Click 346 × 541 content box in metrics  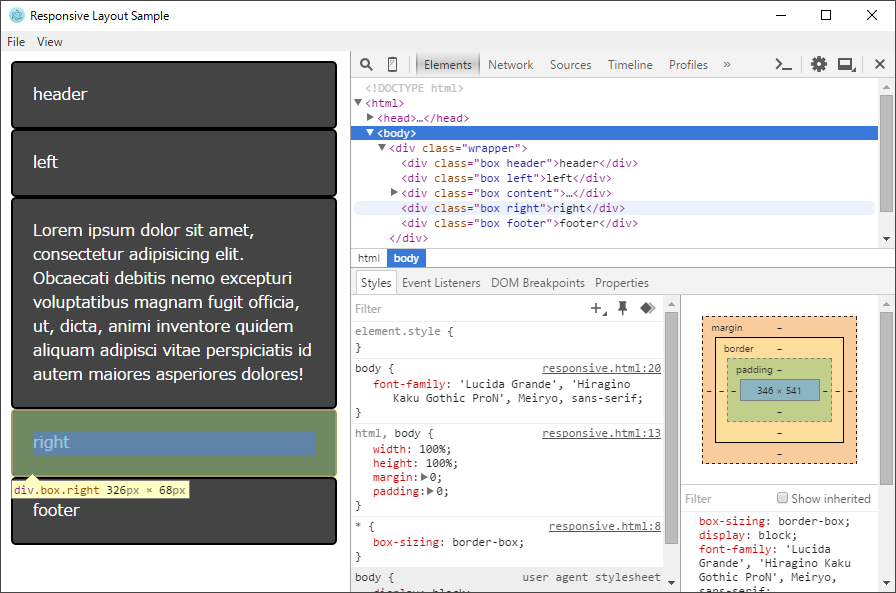pyautogui.click(x=779, y=390)
